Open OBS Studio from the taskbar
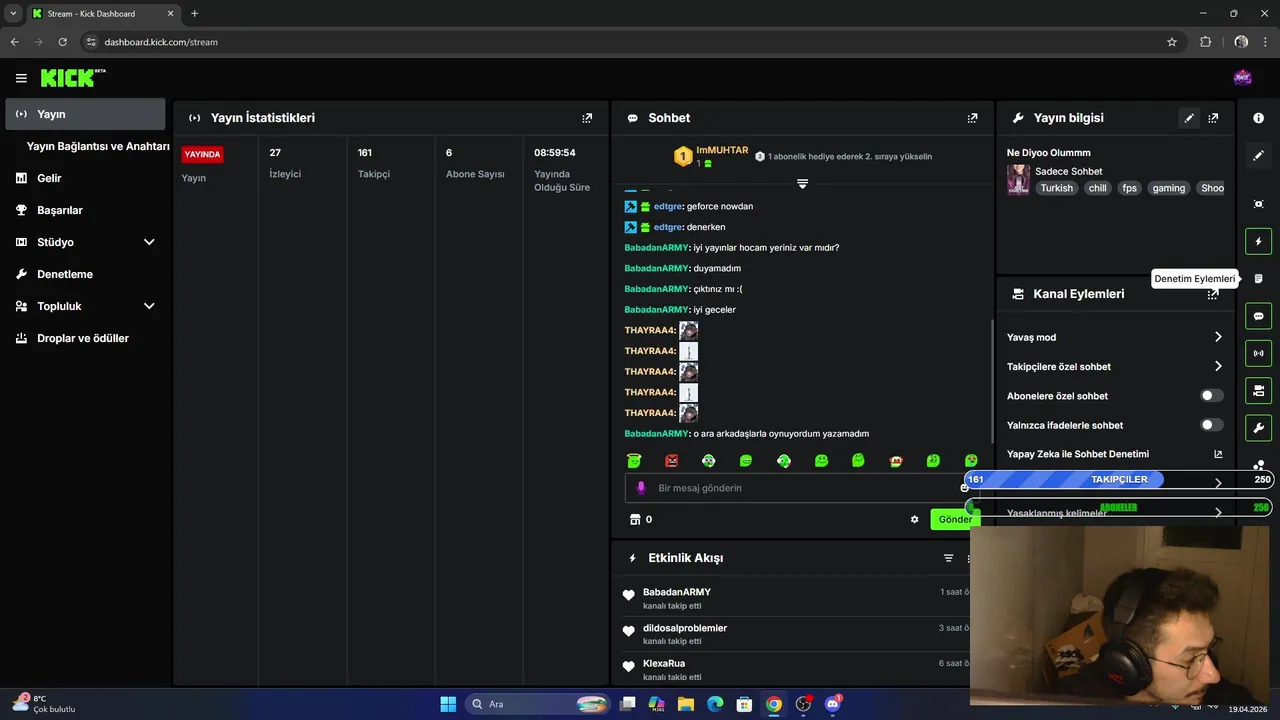 803,704
